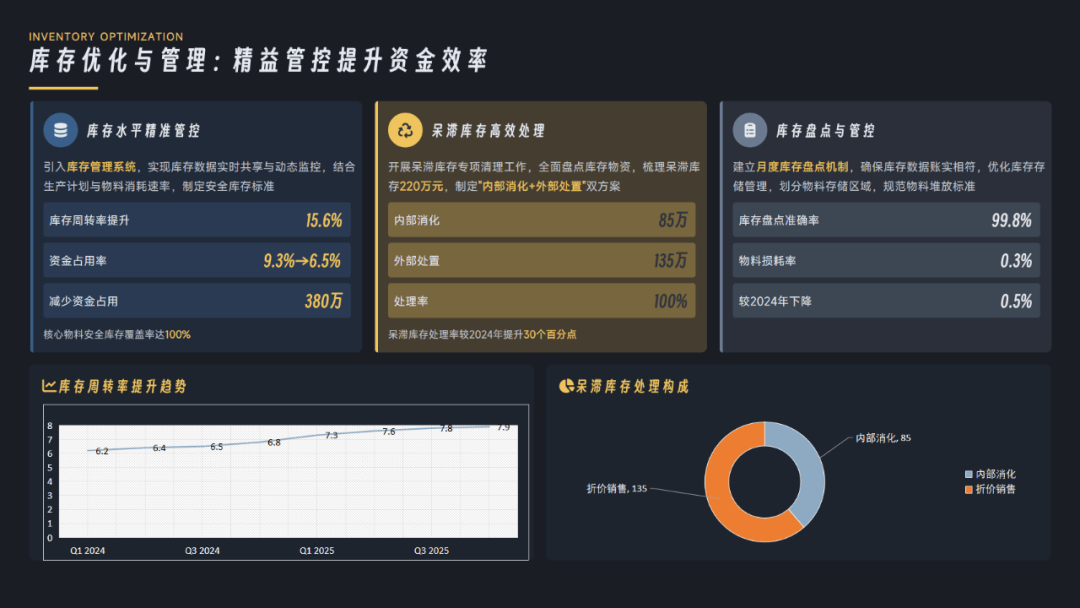This screenshot has width=1080, height=608.
Task: Click the 处理率 100% row
Action: pos(541,301)
